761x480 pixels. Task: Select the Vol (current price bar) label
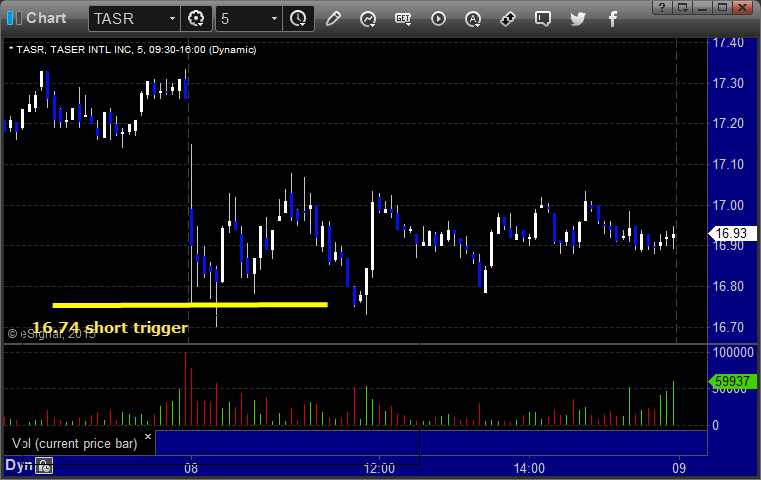pyautogui.click(x=75, y=444)
